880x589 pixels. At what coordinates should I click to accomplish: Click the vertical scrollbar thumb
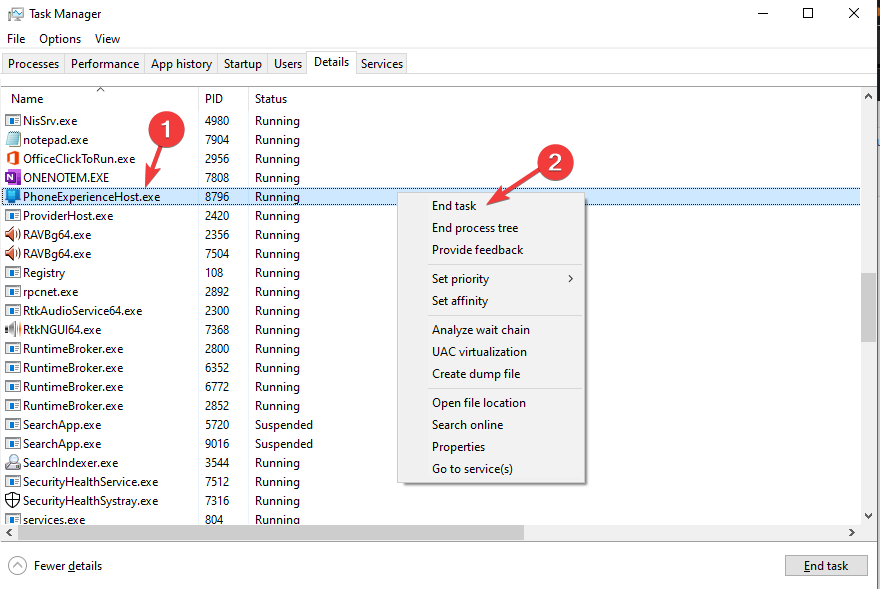(x=868, y=306)
